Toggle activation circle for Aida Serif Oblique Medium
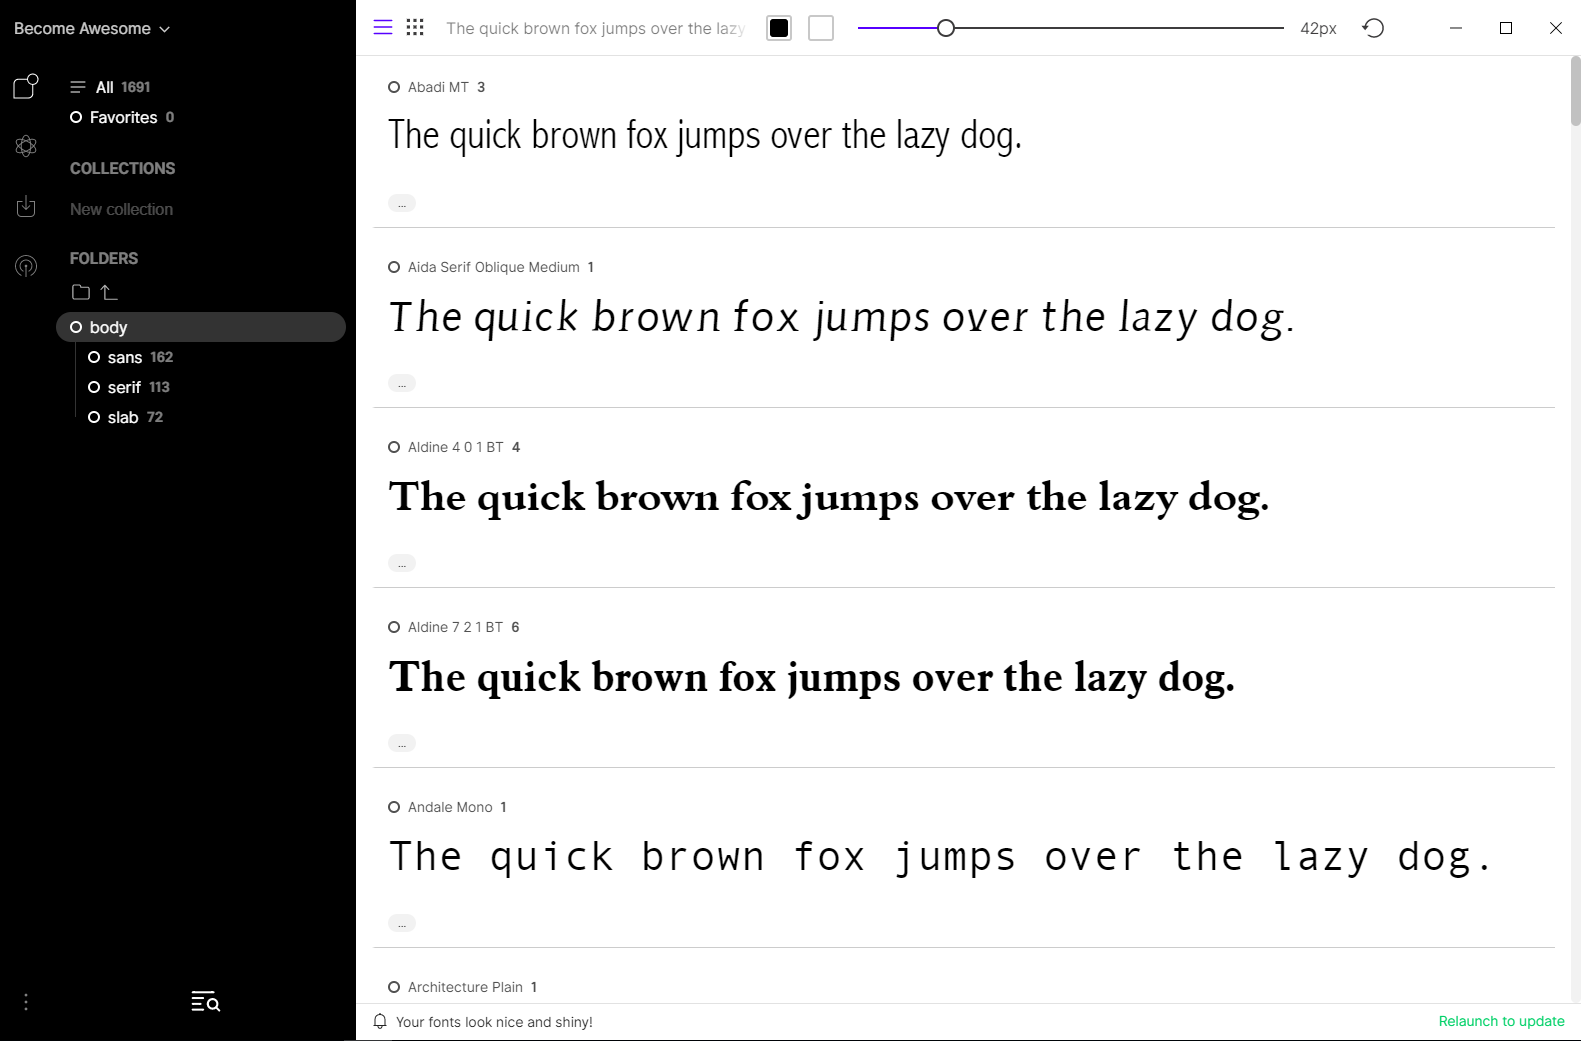1581x1041 pixels. [x=394, y=267]
